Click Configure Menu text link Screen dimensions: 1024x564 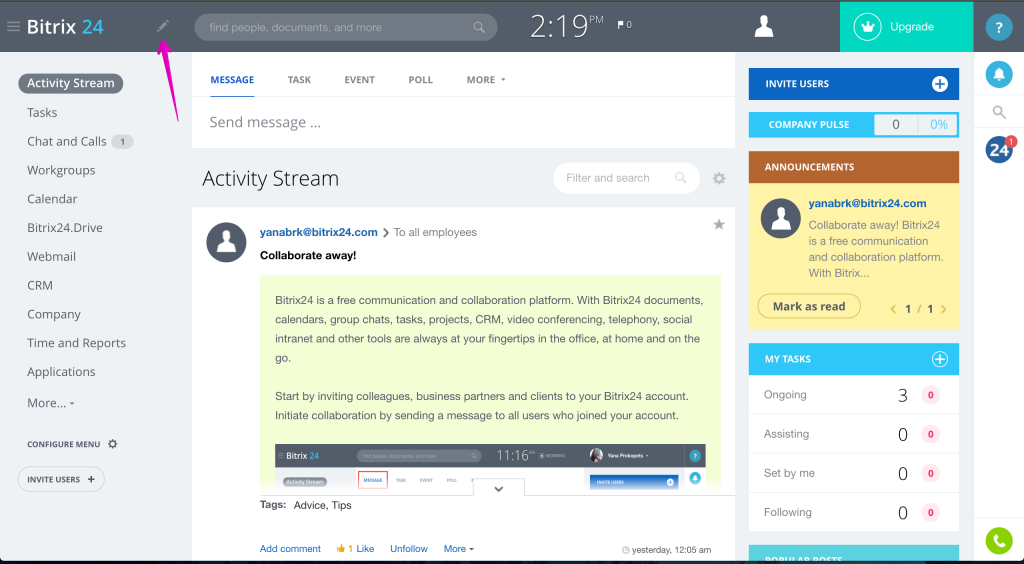(63, 444)
